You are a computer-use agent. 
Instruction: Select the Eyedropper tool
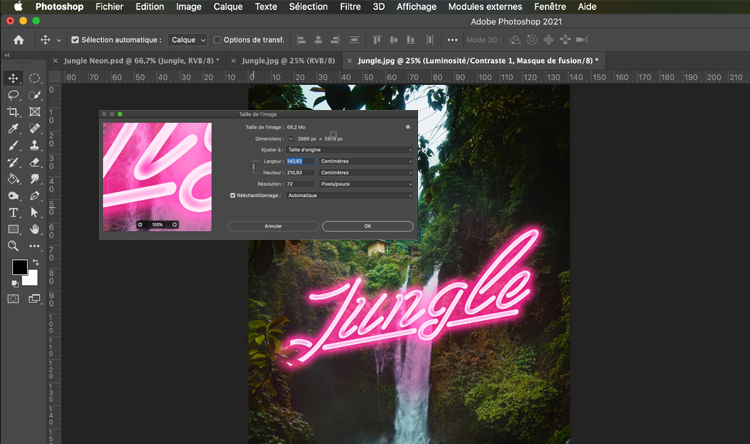(x=14, y=129)
